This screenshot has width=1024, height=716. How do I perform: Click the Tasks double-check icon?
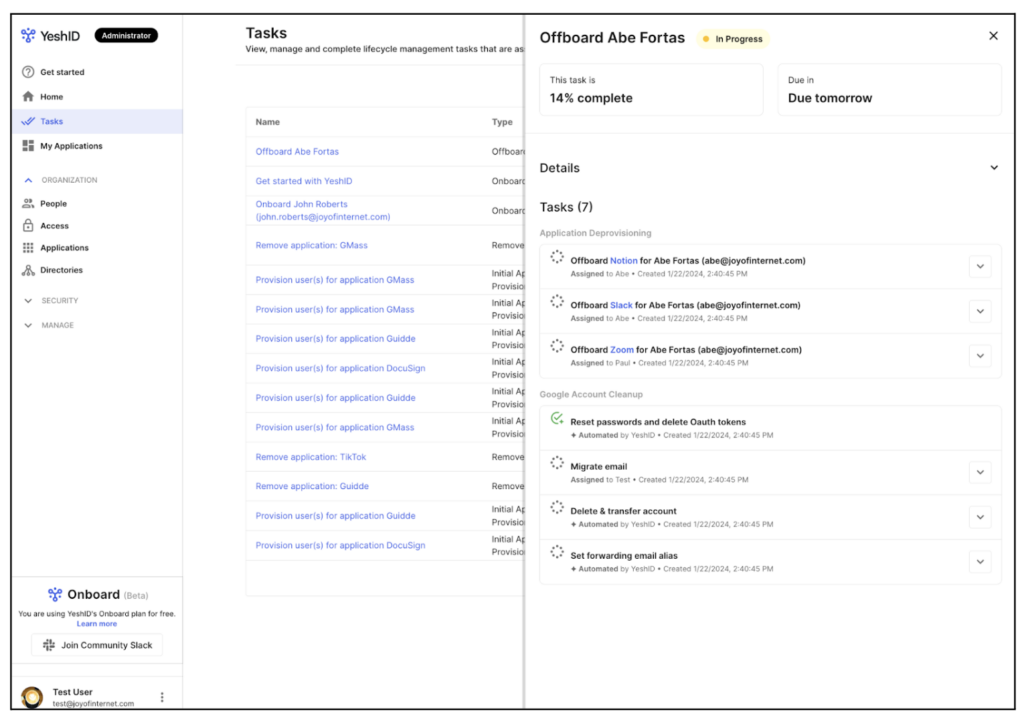tap(28, 122)
